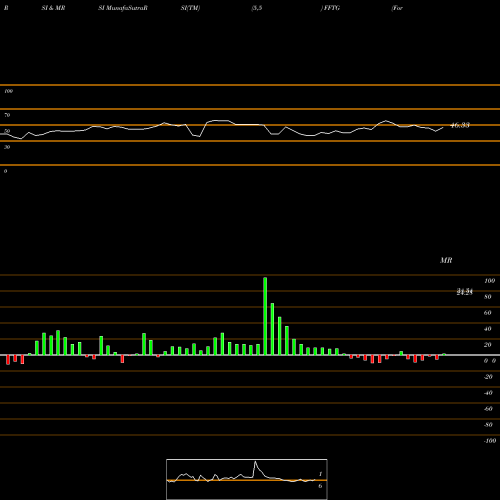This screenshot has width=500, height=500.
Task: Click the '(5,5' parameter text in header
Action: (x=257, y=8)
